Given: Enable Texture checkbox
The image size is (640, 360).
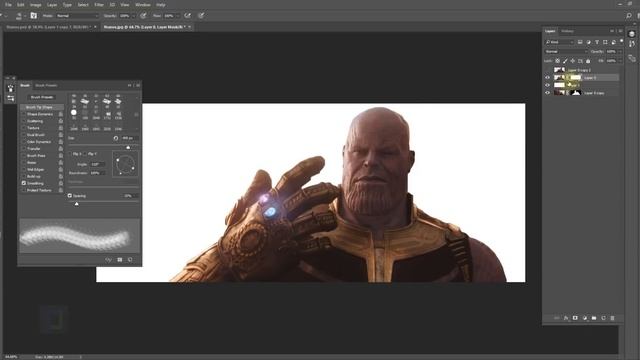Looking at the screenshot, I should (24, 128).
